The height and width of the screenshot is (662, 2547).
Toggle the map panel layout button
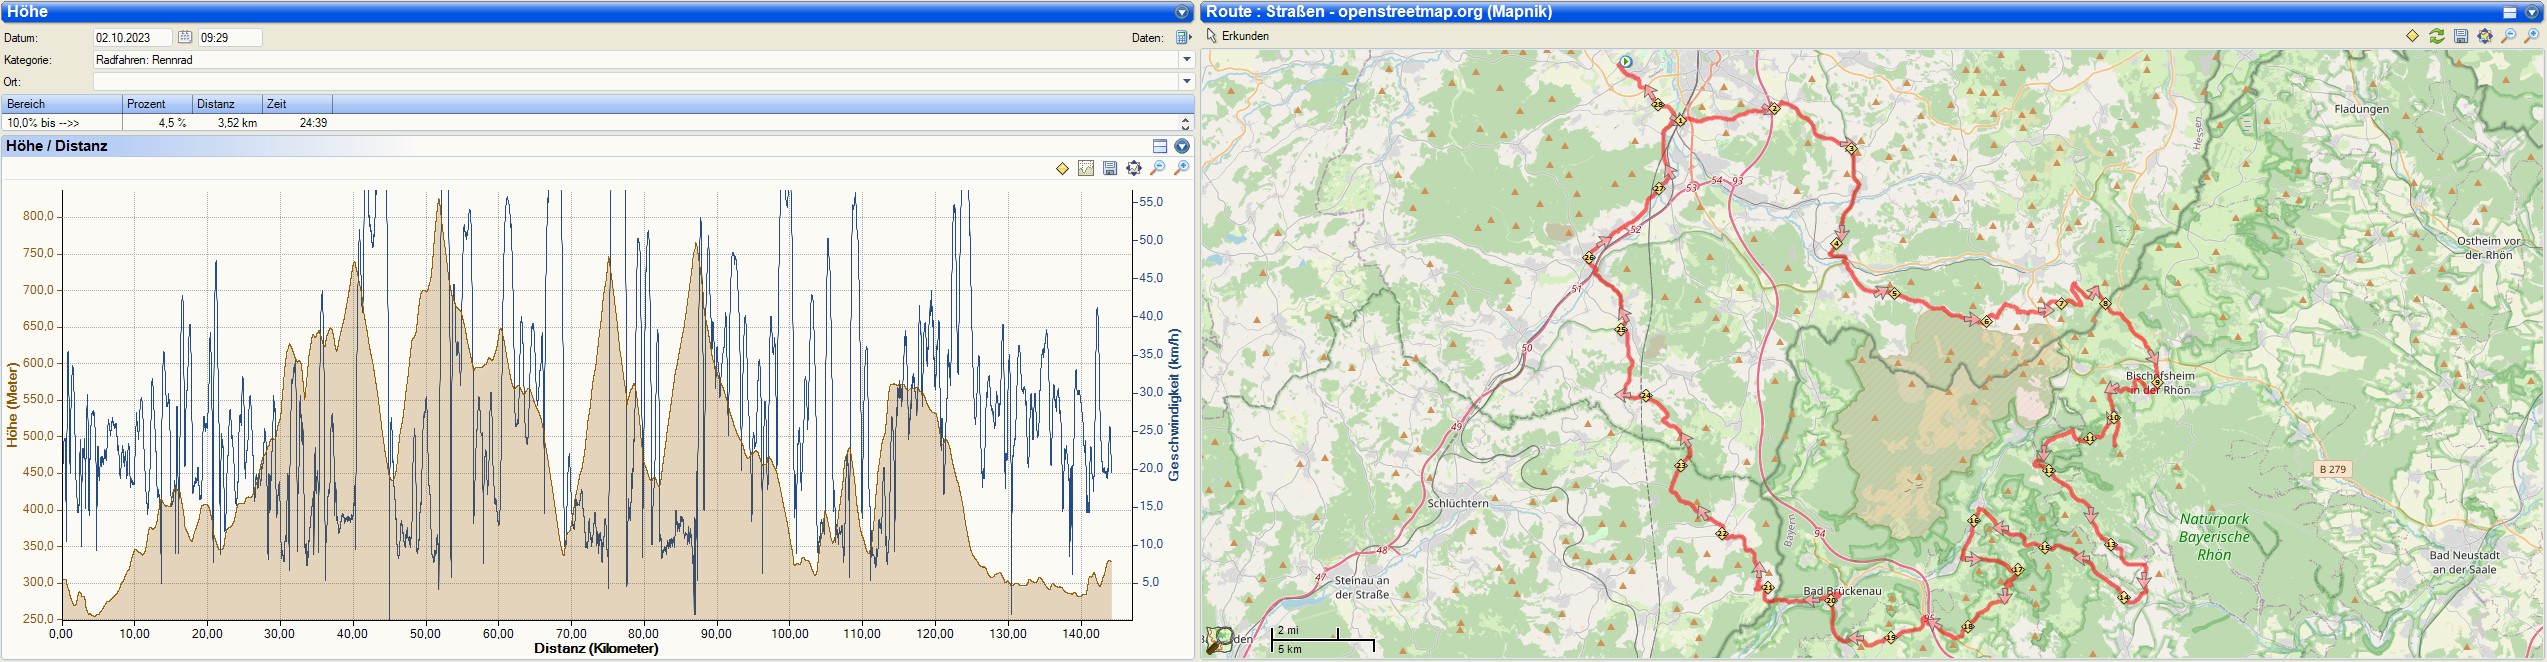[2510, 13]
